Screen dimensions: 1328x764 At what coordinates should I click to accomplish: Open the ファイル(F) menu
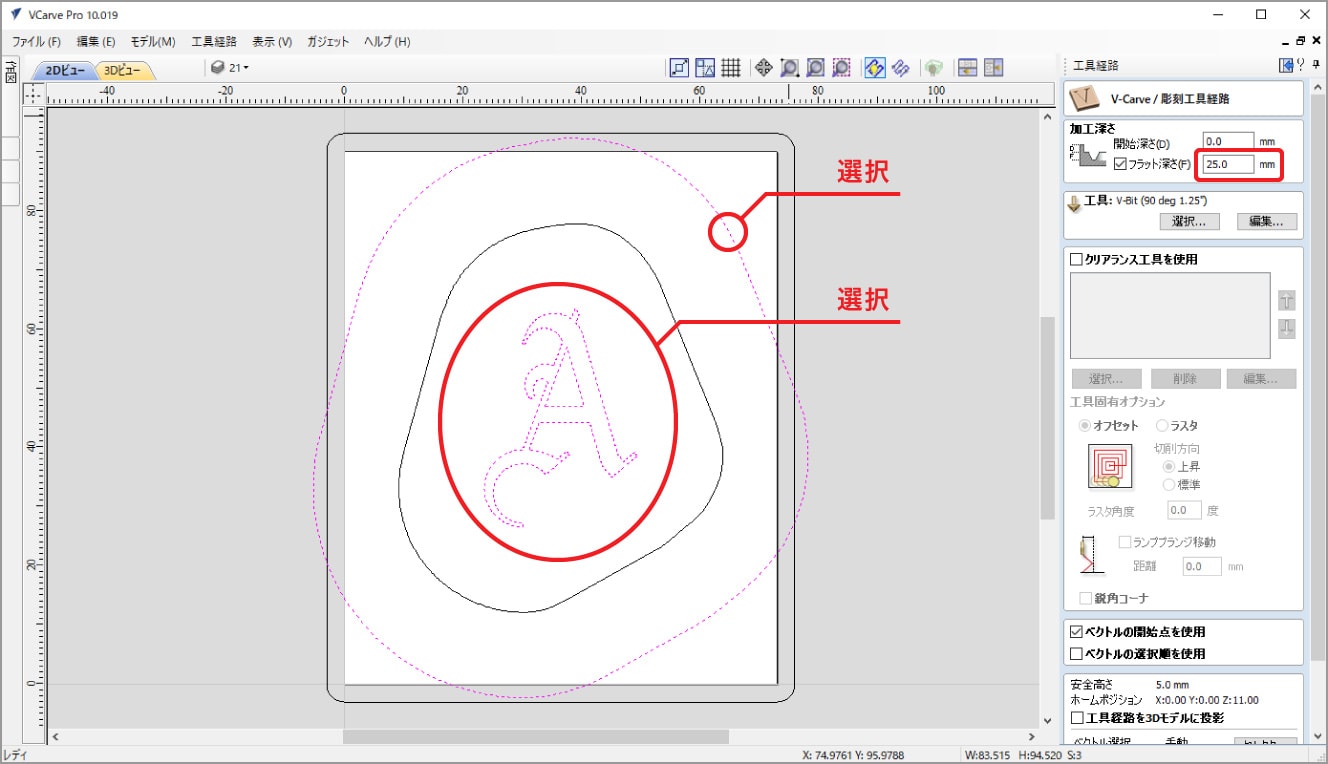click(x=36, y=42)
